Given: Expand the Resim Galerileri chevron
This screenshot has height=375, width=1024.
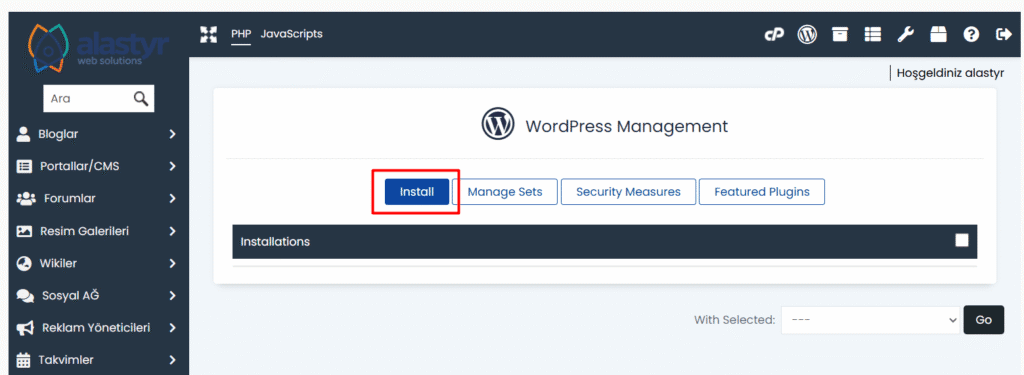Looking at the screenshot, I should point(172,231).
